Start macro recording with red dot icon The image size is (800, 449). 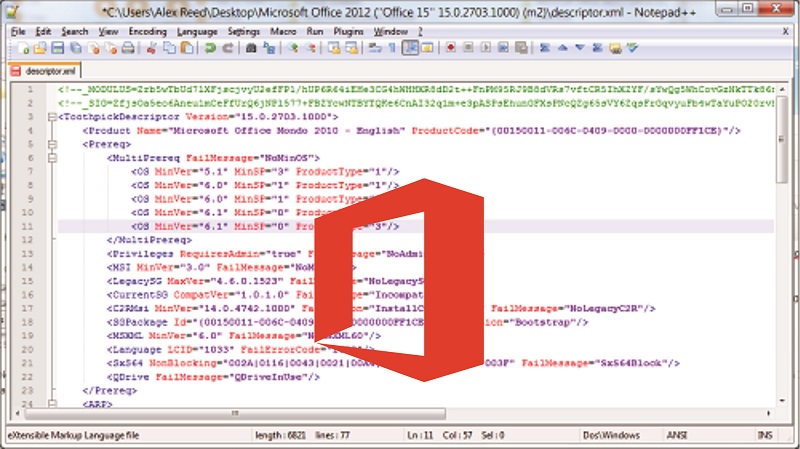click(451, 48)
